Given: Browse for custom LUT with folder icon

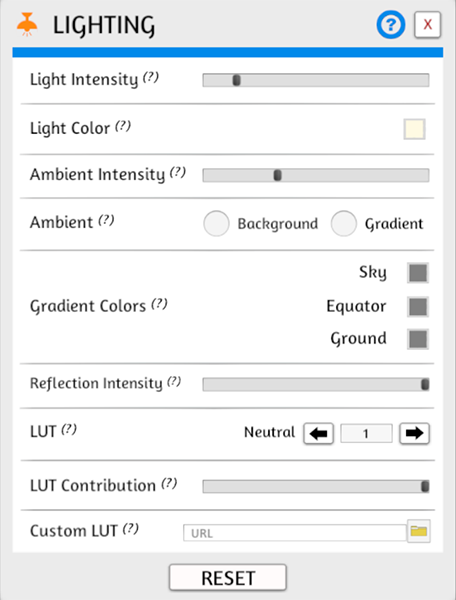Looking at the screenshot, I should pos(419,531).
